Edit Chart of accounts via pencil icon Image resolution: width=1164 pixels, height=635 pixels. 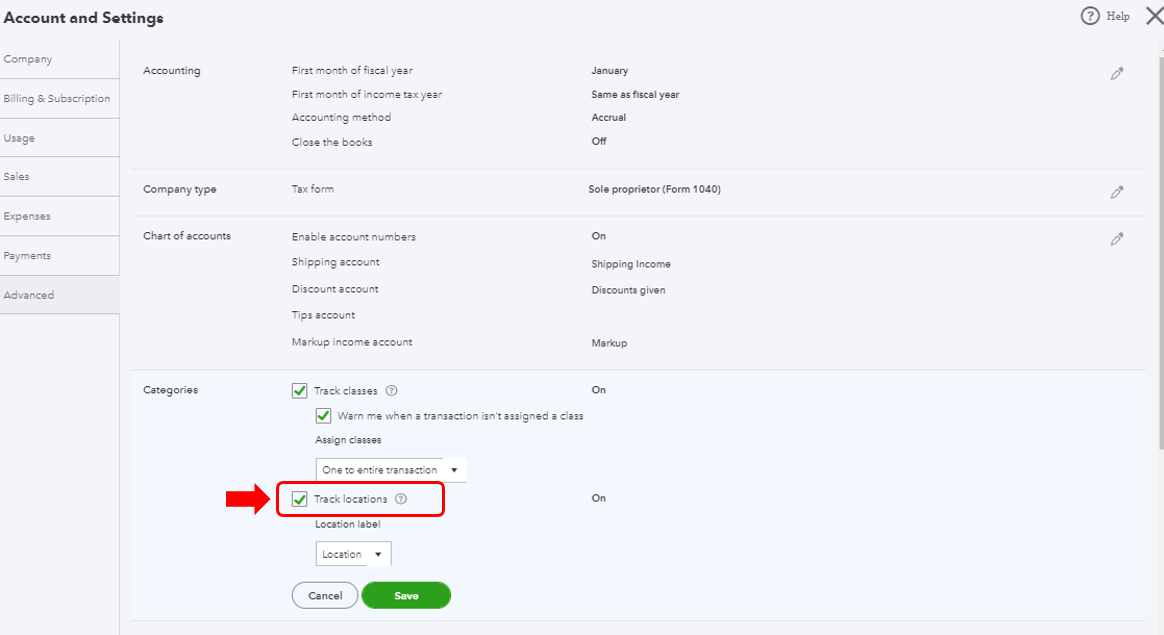(x=1117, y=239)
